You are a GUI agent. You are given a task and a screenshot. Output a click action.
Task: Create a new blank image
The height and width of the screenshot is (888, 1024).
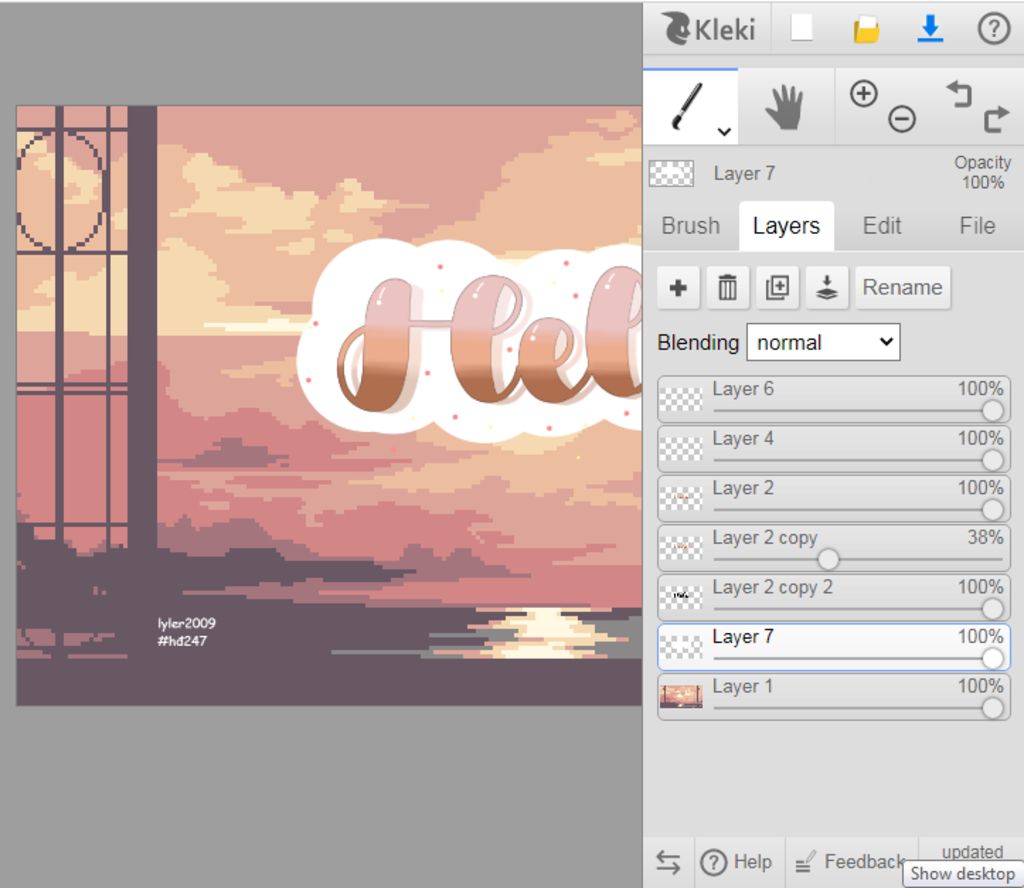coord(801,28)
